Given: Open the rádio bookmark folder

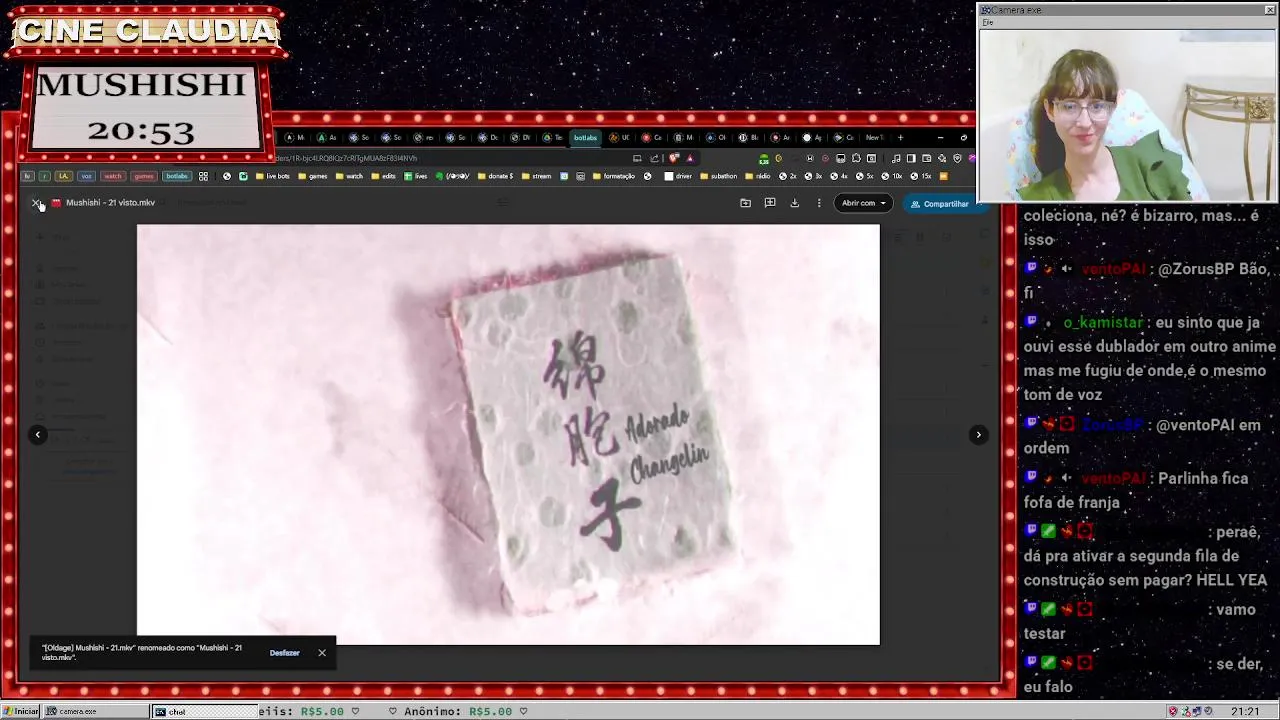Looking at the screenshot, I should coord(757,176).
